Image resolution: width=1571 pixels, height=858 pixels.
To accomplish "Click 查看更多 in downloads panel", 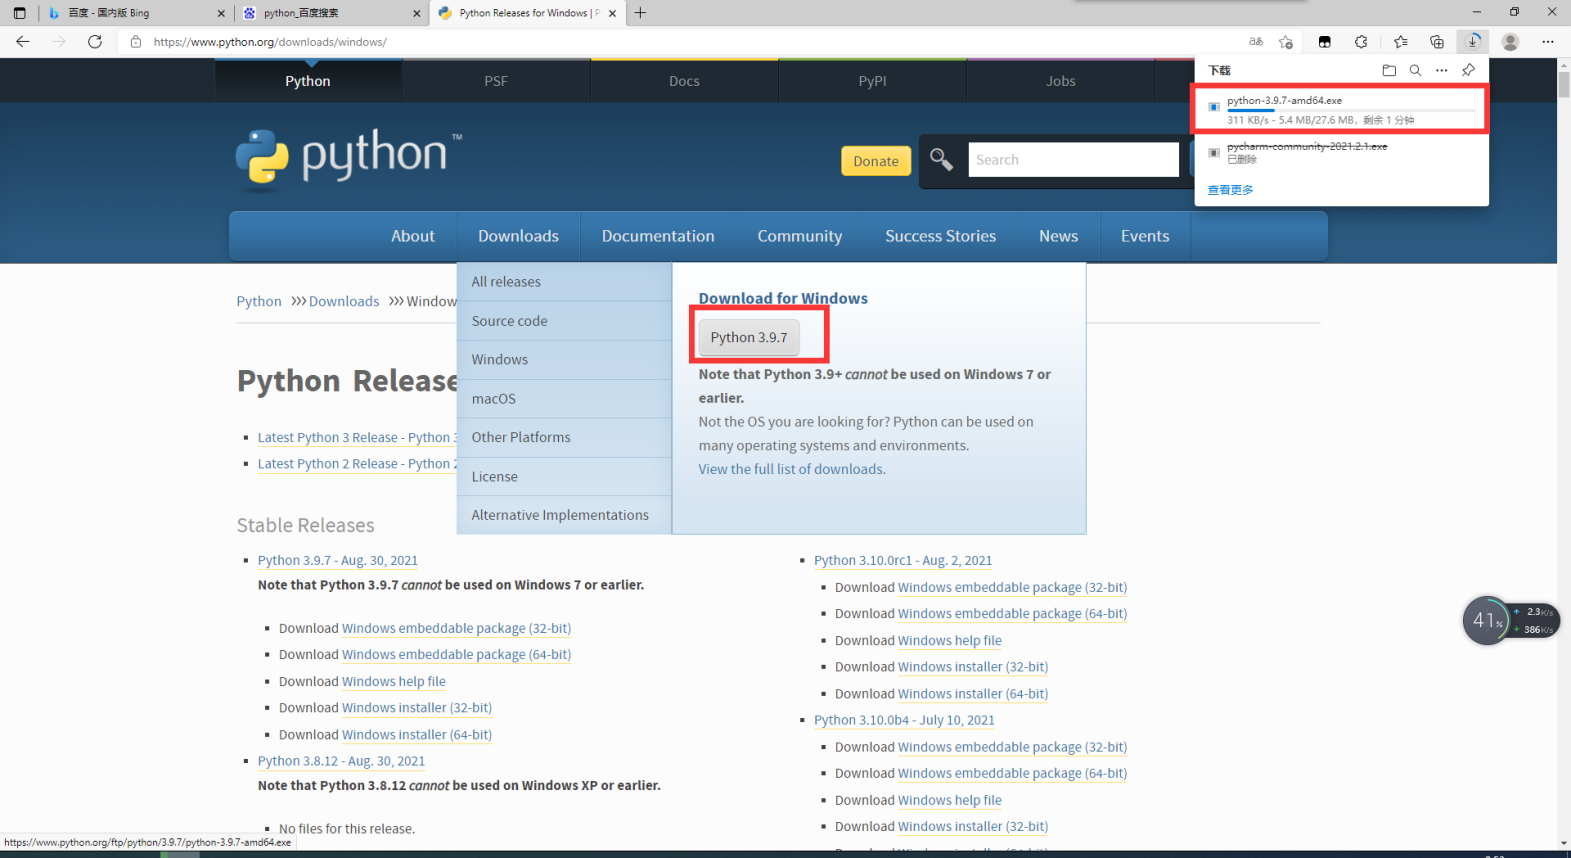I will [x=1230, y=190].
